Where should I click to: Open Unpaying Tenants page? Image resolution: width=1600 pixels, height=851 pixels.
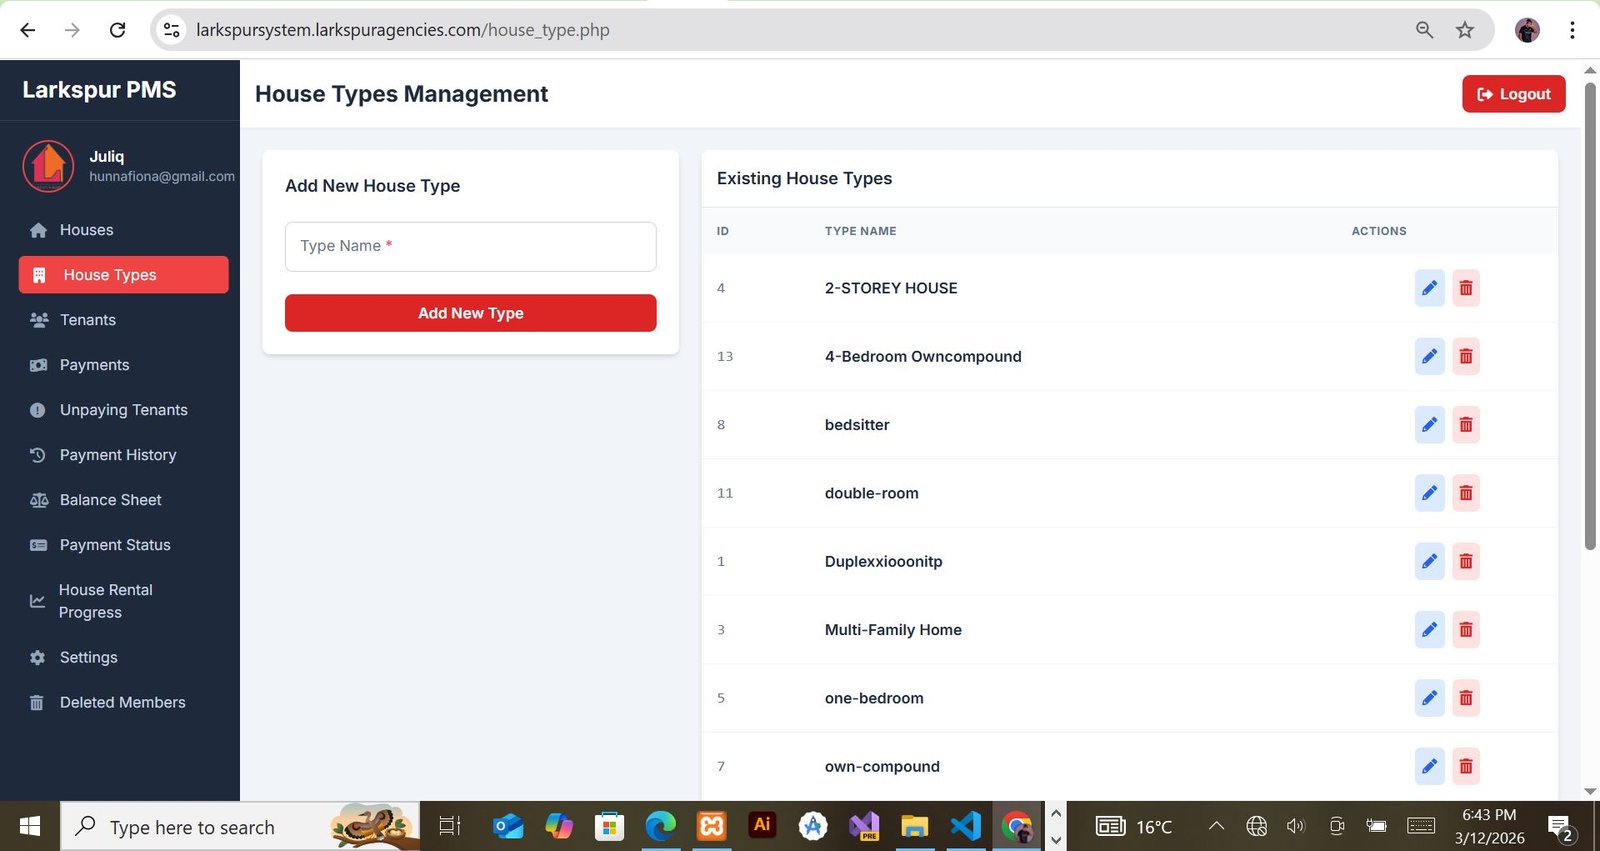click(x=123, y=410)
